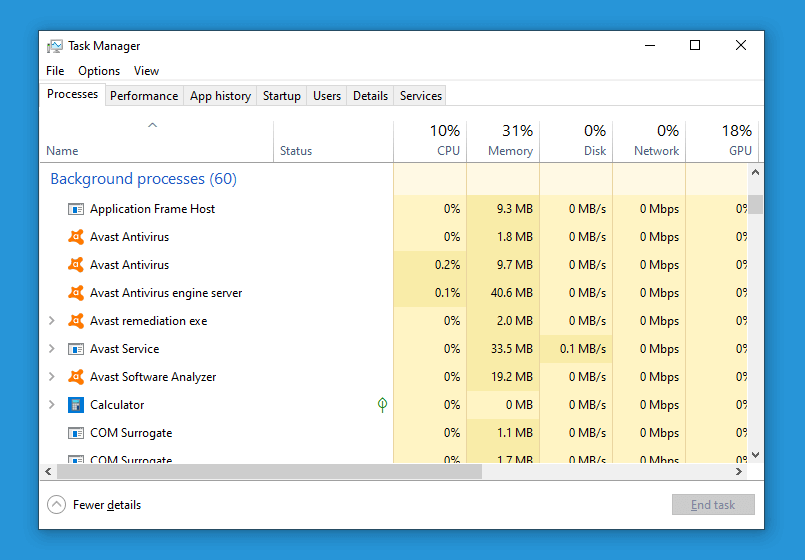805x560 pixels.
Task: Click the green leaf suspended icon for Calculator
Action: [382, 405]
